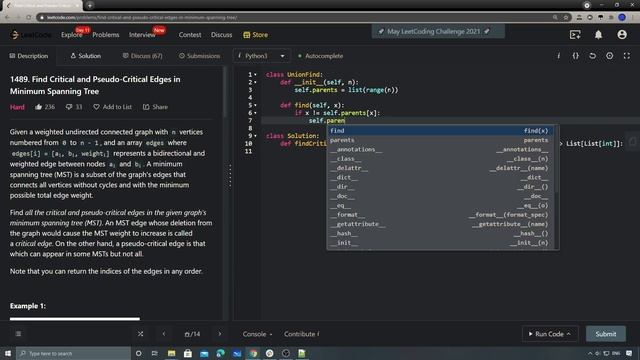Expand the Console panel

click(257, 334)
